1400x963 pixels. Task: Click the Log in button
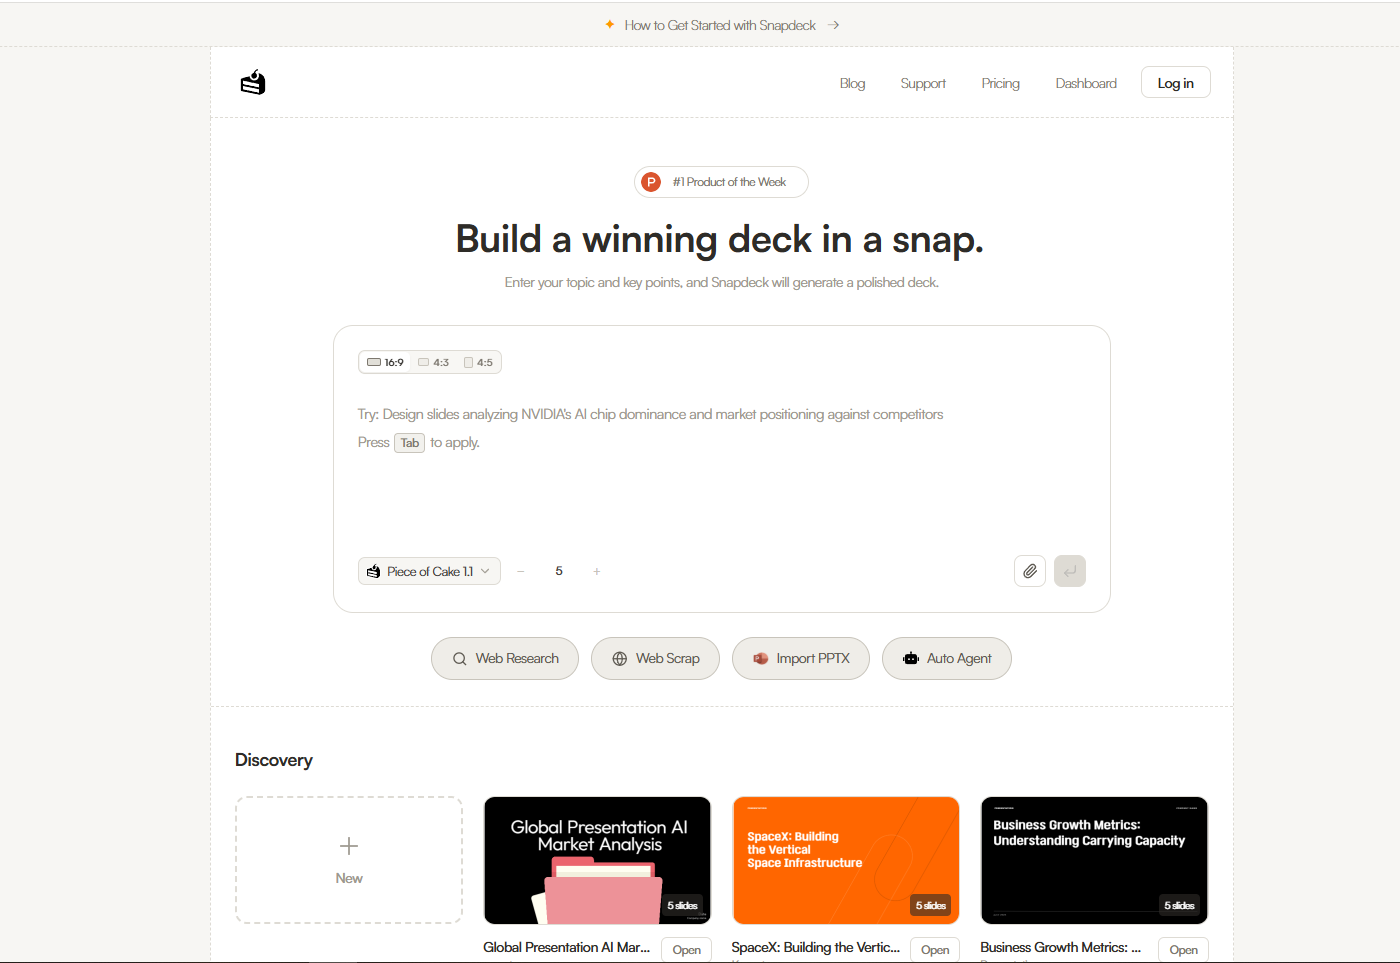pyautogui.click(x=1176, y=82)
